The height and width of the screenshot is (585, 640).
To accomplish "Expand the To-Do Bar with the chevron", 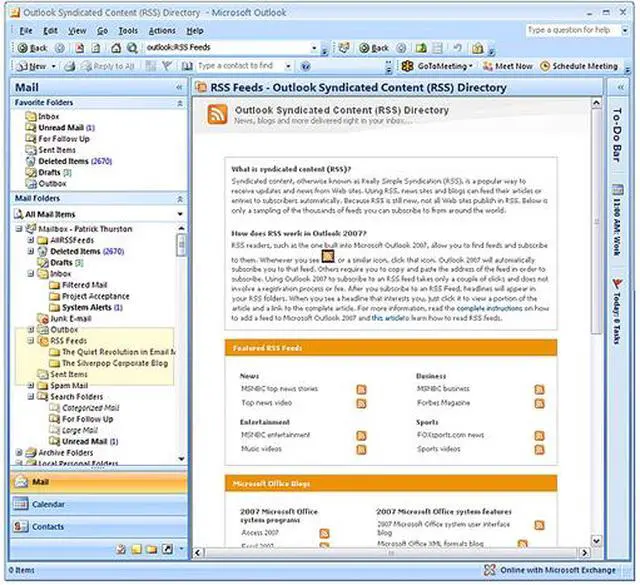I will click(620, 87).
